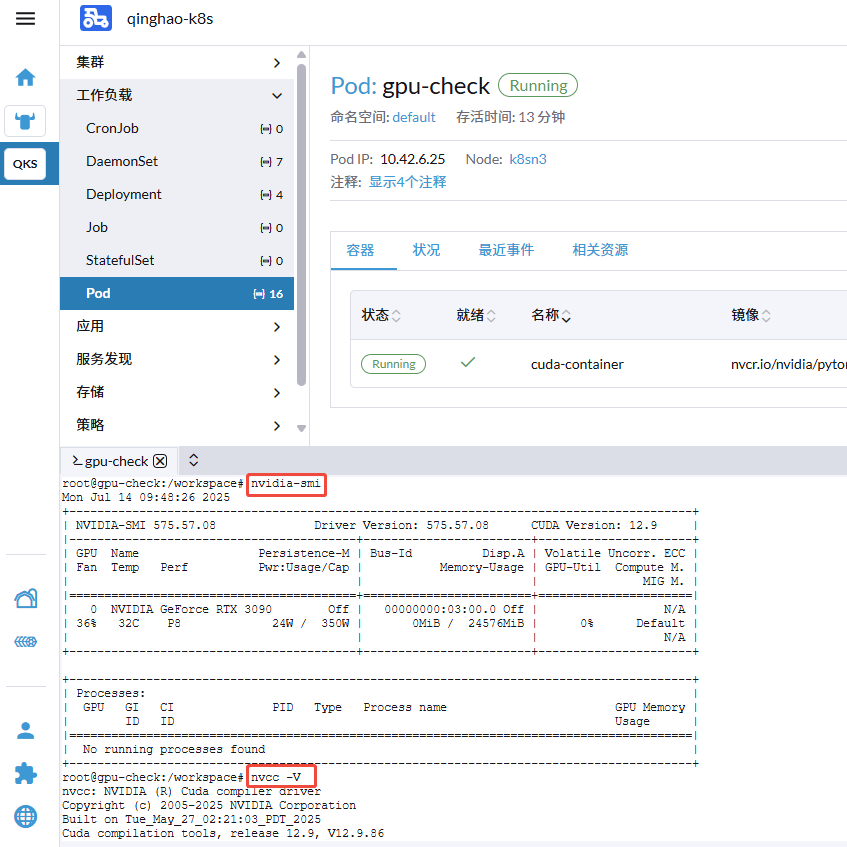
Task: Open the default namespace link
Action: [x=413, y=117]
